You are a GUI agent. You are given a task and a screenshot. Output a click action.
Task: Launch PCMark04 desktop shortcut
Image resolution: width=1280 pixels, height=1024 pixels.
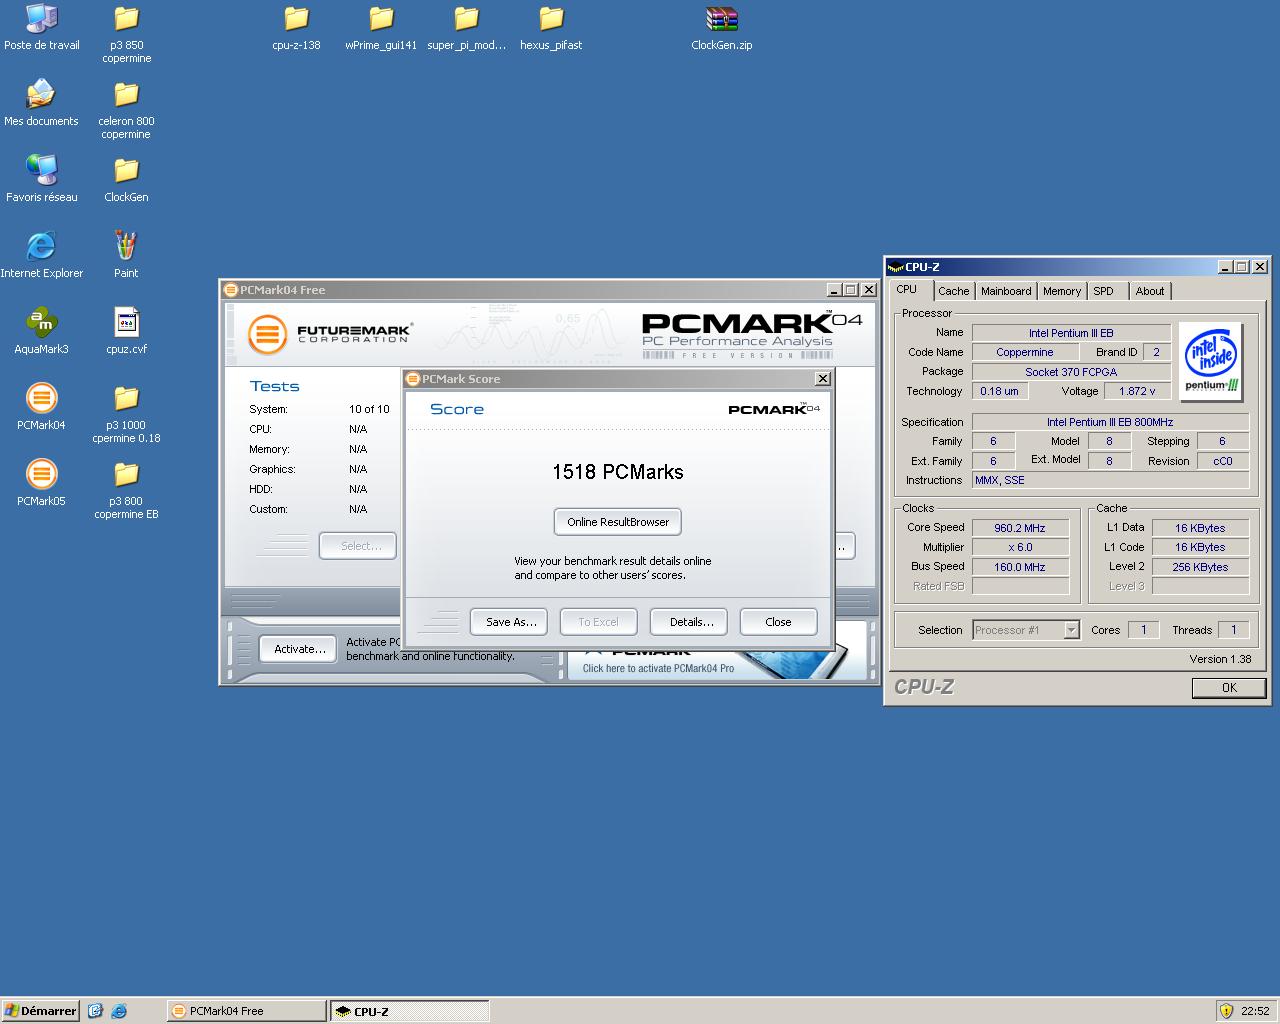[x=41, y=407]
